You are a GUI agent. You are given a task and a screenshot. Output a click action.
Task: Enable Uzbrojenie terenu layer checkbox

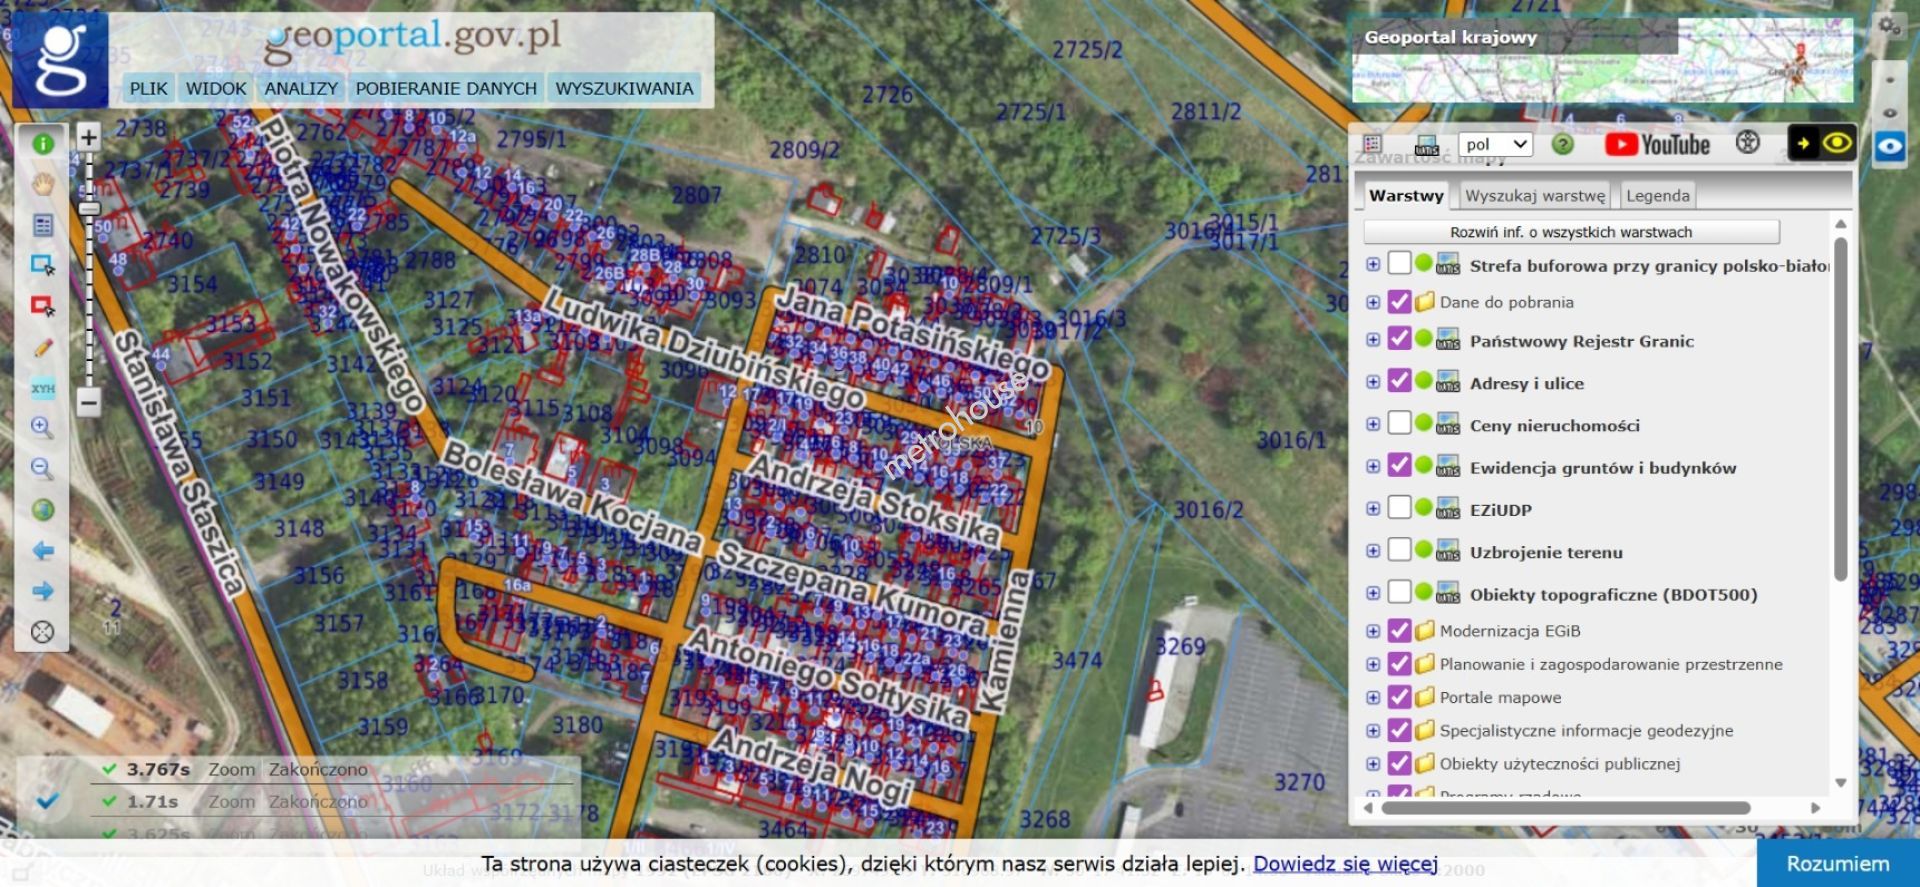[1399, 550]
